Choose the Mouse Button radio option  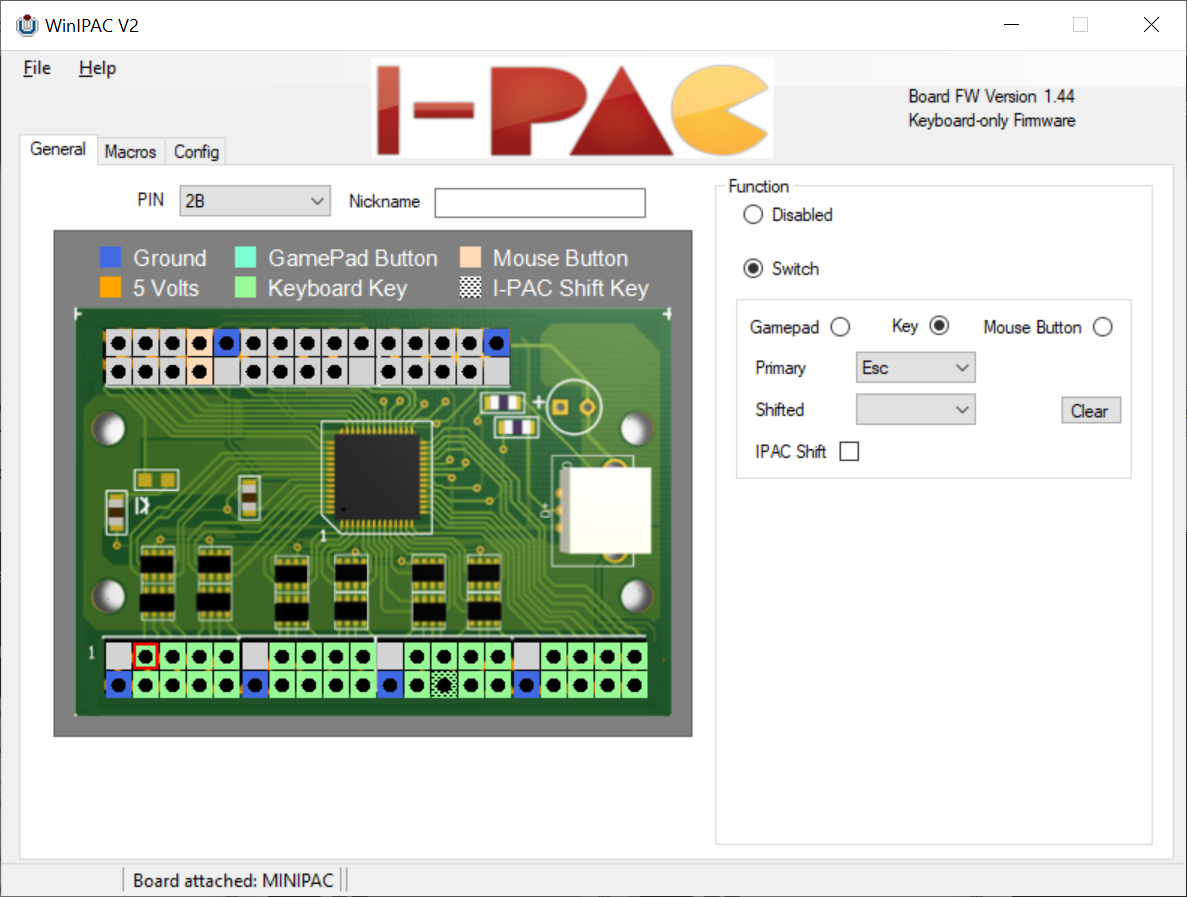pos(1103,327)
